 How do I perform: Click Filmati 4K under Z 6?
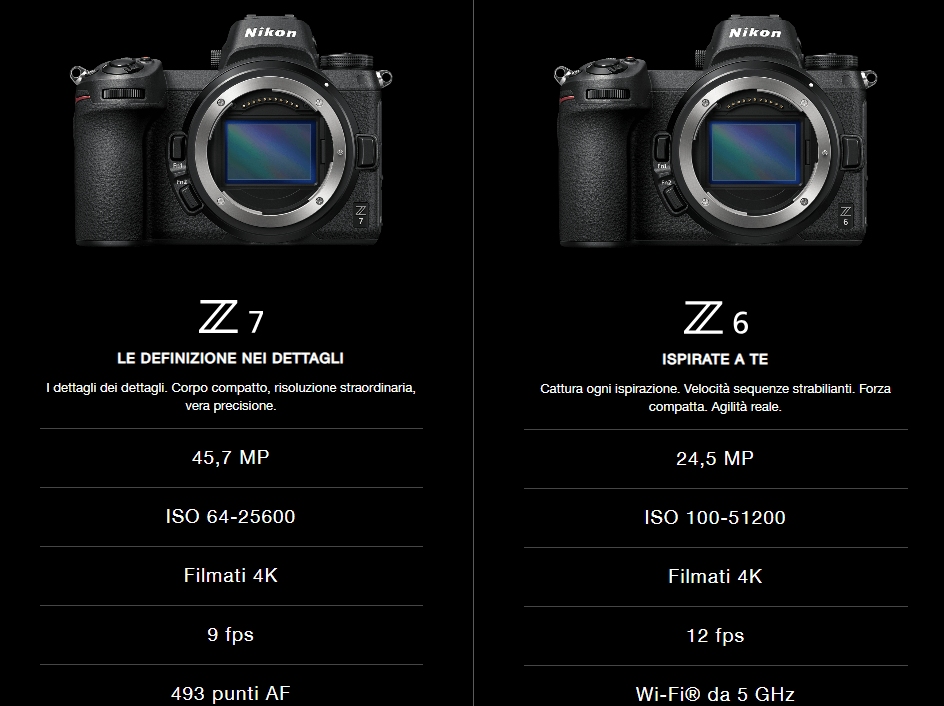coord(716,577)
